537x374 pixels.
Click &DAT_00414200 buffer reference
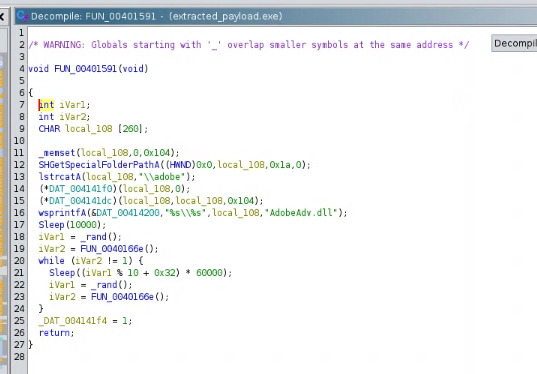click(125, 213)
